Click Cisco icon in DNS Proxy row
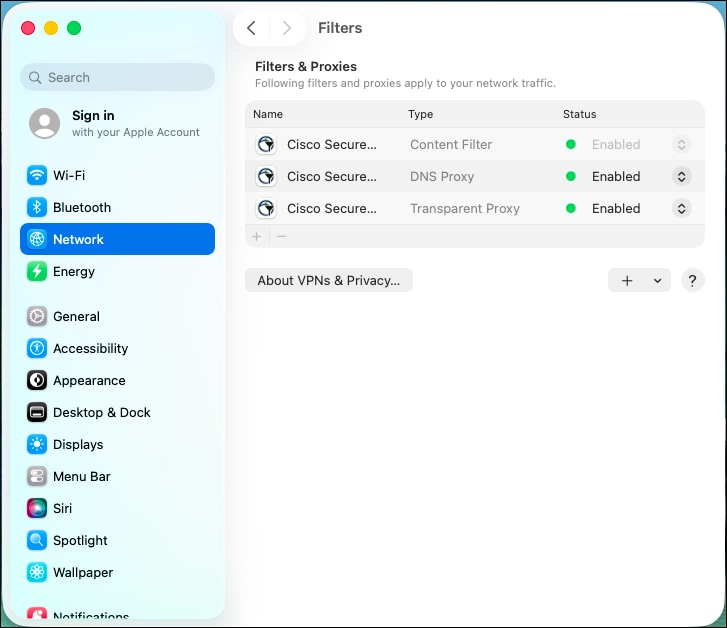 (266, 176)
